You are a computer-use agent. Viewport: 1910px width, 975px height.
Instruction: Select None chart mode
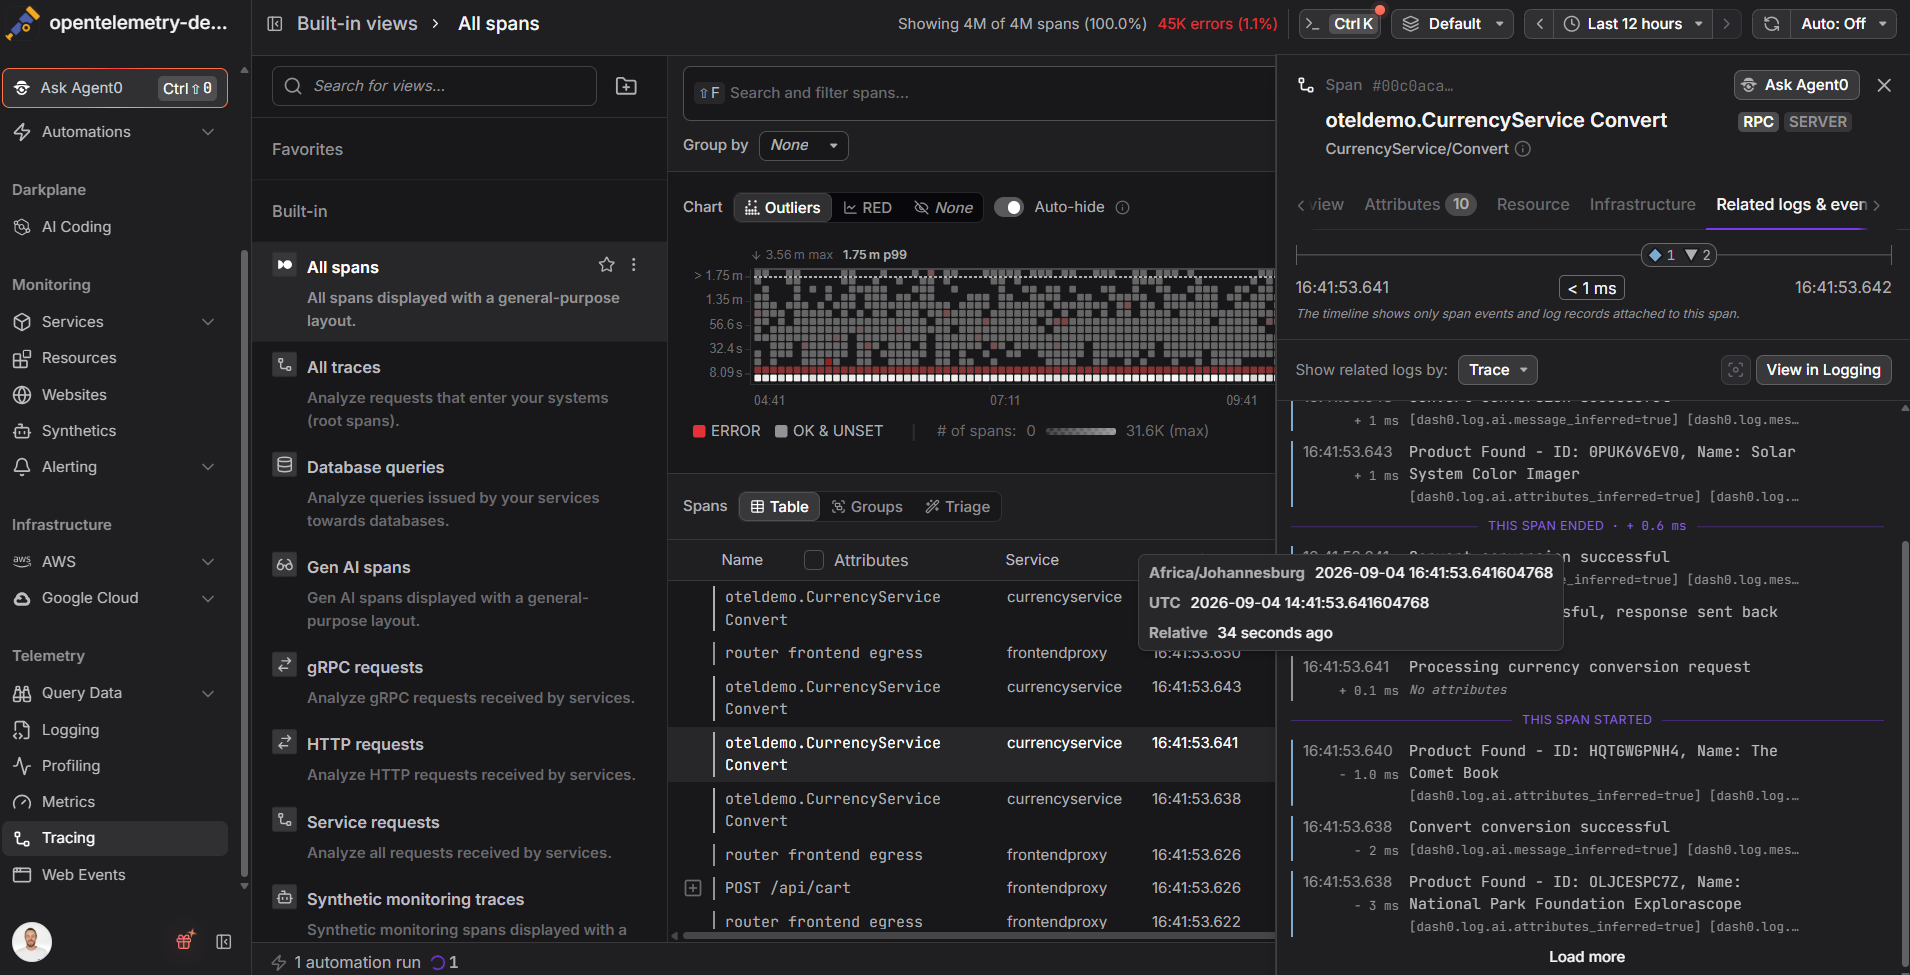point(943,208)
